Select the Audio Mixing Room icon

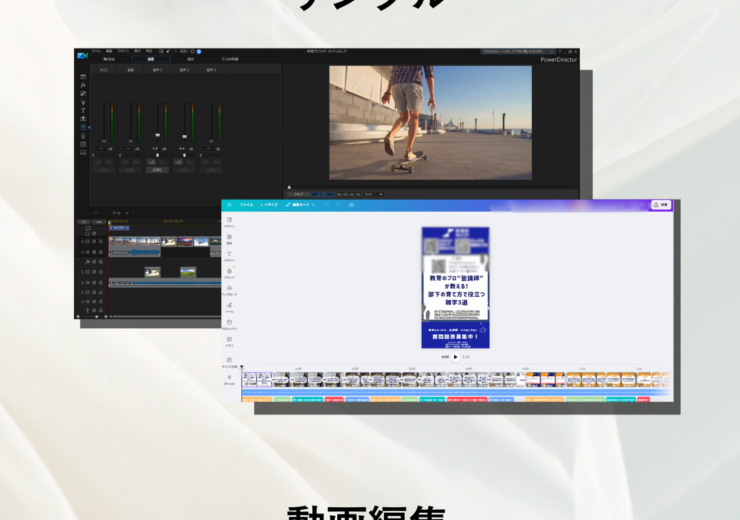tap(83, 128)
